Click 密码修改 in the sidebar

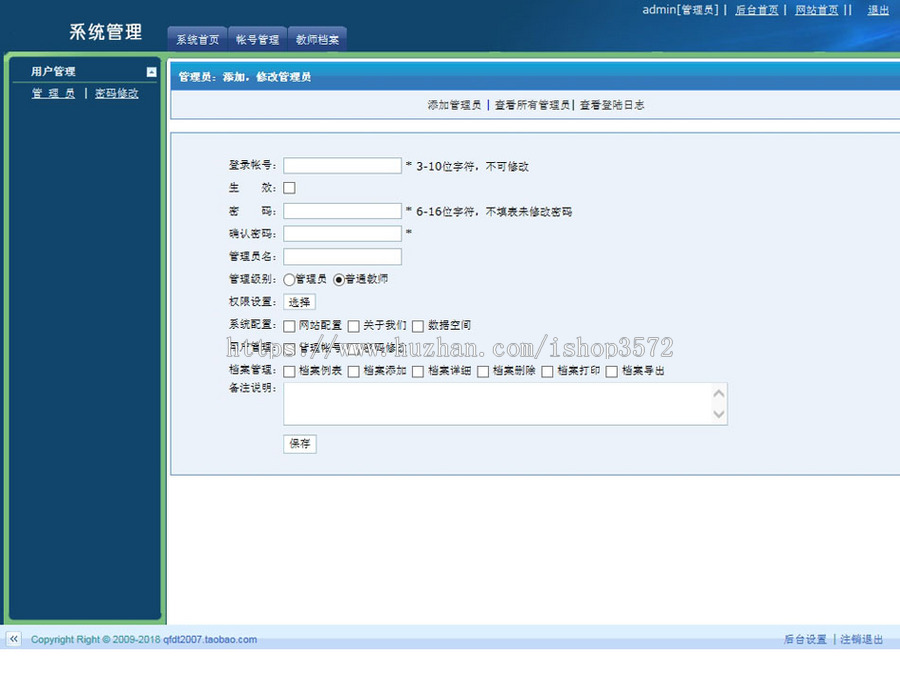(115, 93)
